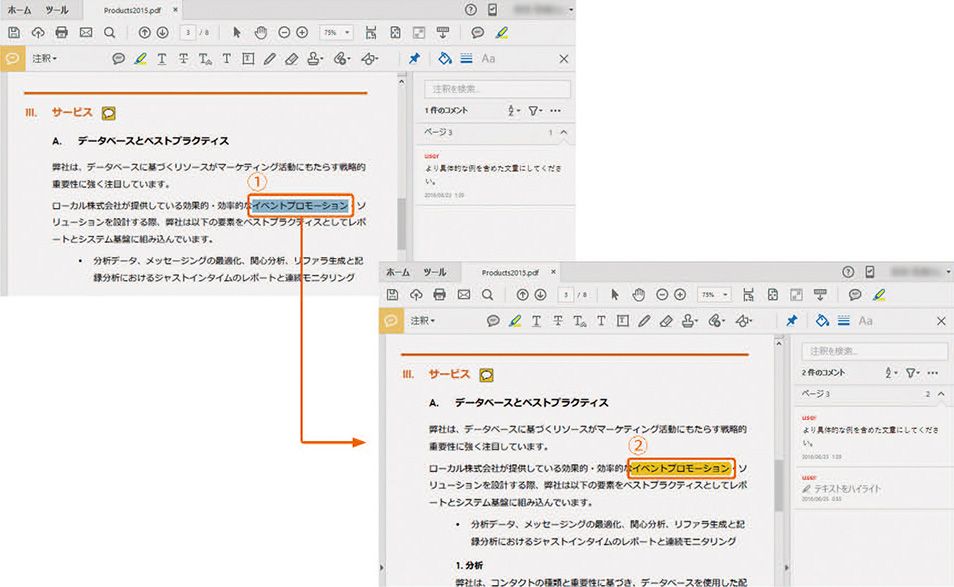Pick the Strikethrough text tool in top-left window
The height and width of the screenshot is (587, 954).
(x=183, y=58)
